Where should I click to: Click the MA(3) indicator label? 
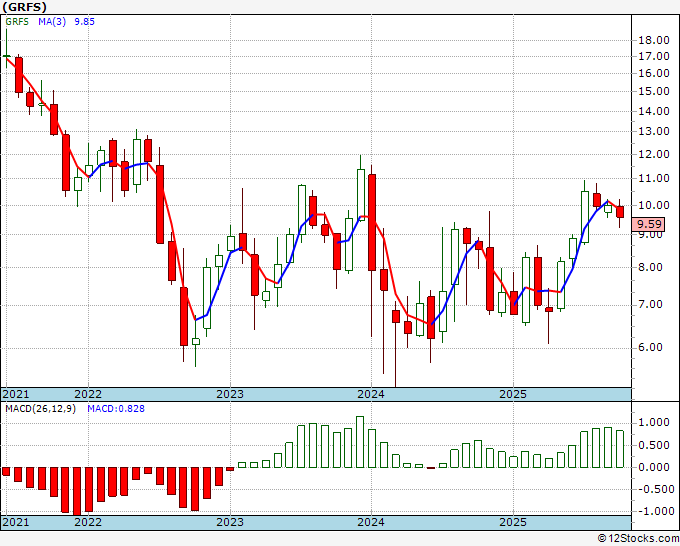tap(52, 22)
